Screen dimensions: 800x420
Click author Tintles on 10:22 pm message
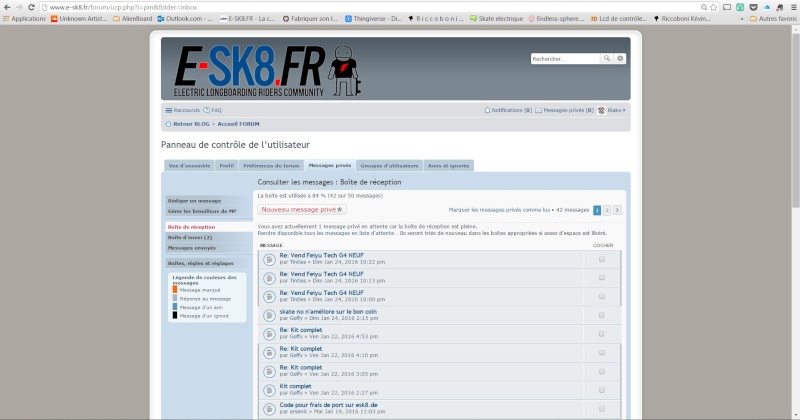coord(298,262)
